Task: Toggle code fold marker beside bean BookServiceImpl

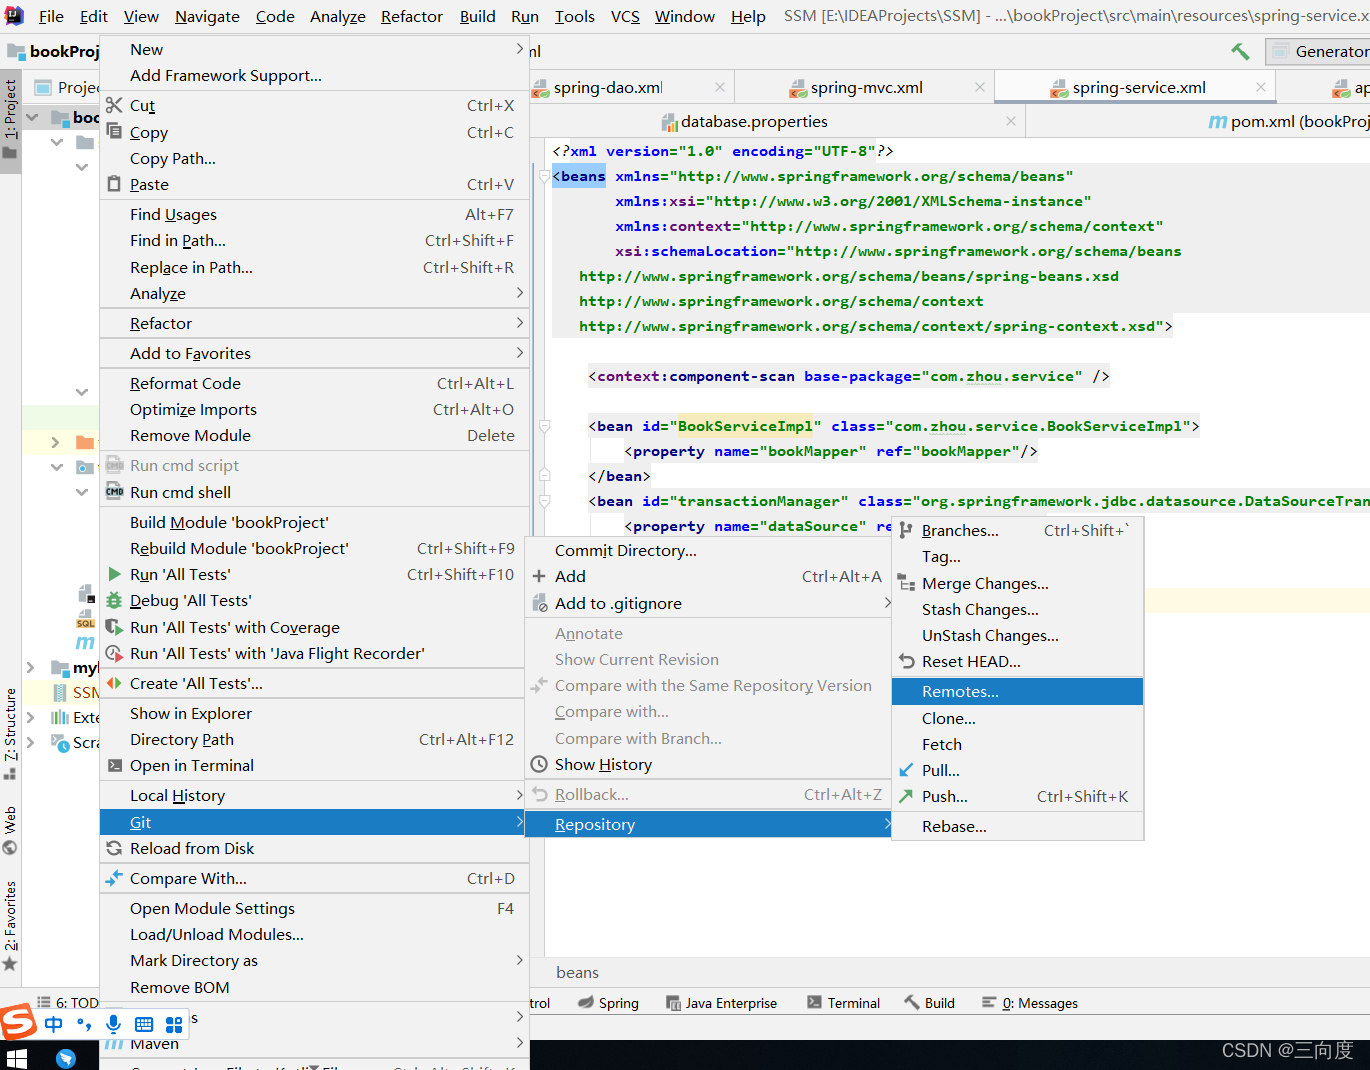Action: (x=545, y=426)
